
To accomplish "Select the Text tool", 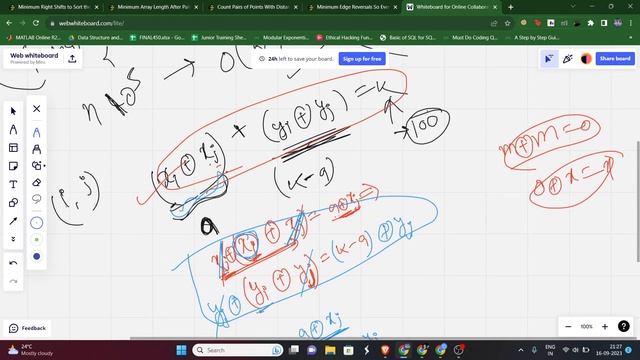I will (x=13, y=184).
